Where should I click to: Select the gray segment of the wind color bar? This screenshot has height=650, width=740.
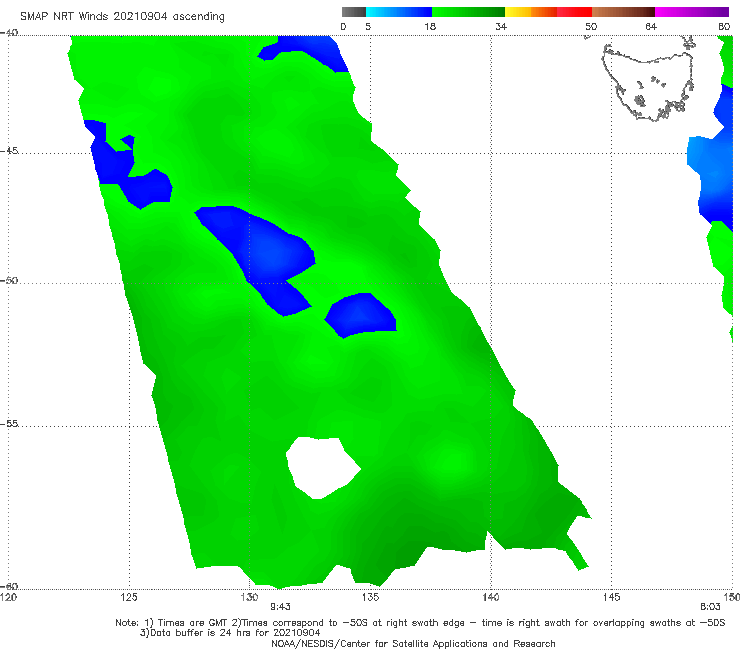coord(354,12)
